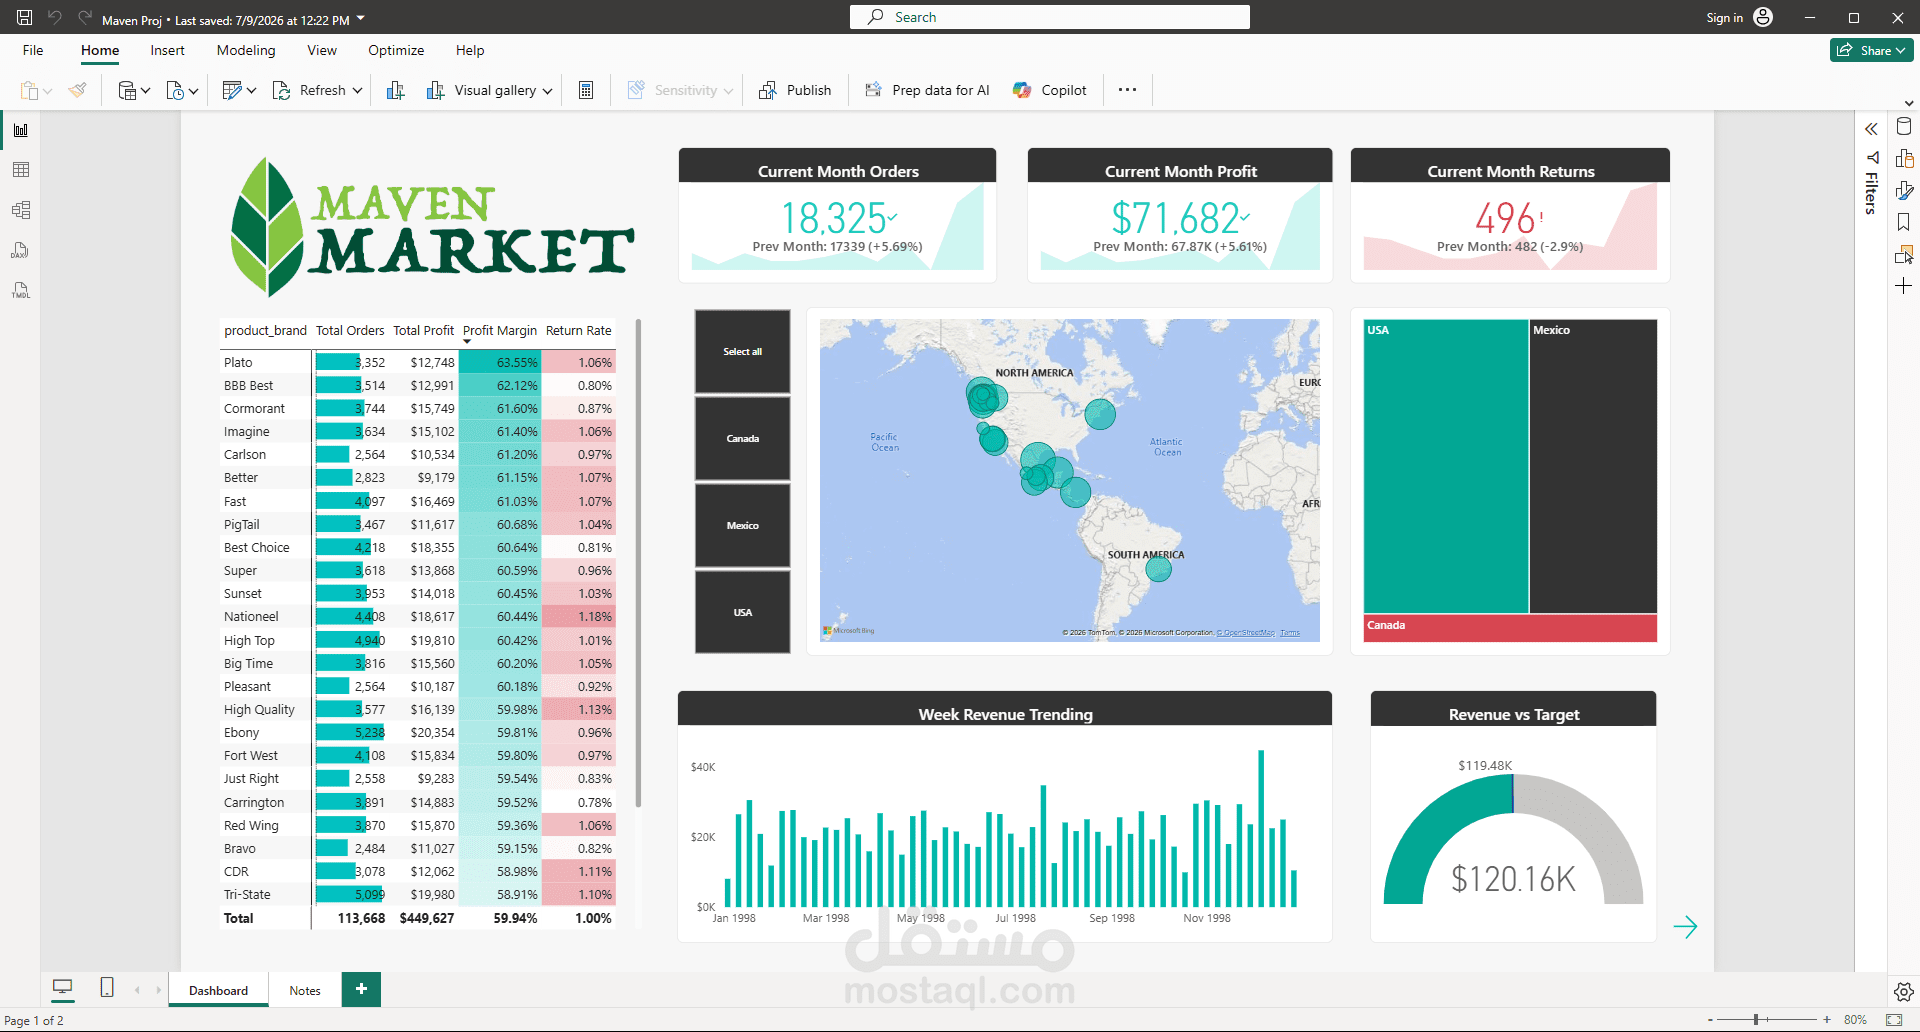
Task: Open the Bookmarks pane icon
Action: tap(1904, 222)
